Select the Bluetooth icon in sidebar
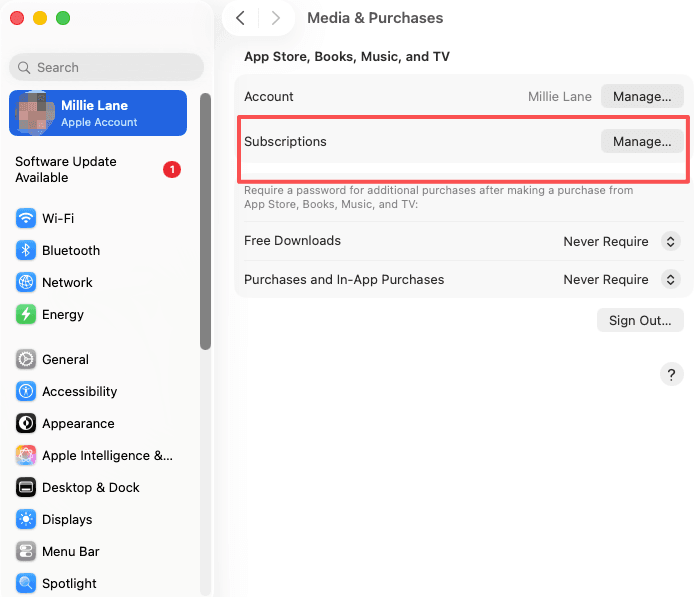The image size is (698, 597). 26,250
